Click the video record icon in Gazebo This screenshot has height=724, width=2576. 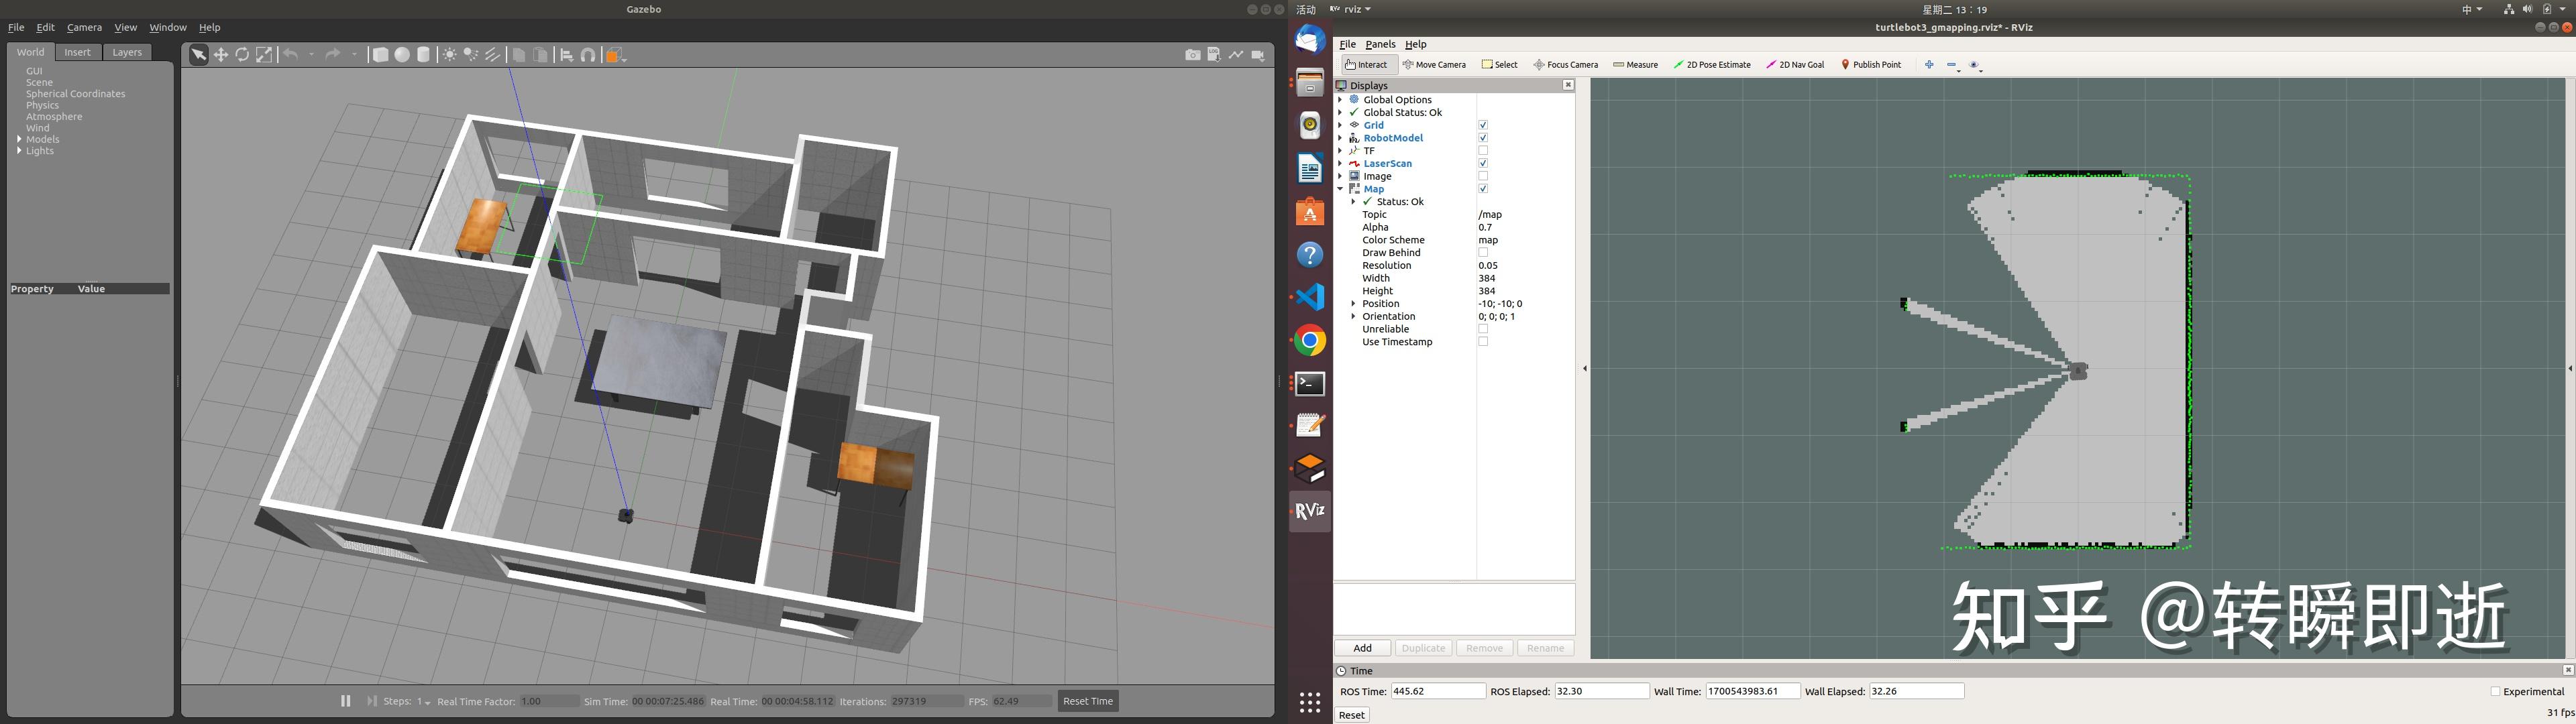[1258, 55]
